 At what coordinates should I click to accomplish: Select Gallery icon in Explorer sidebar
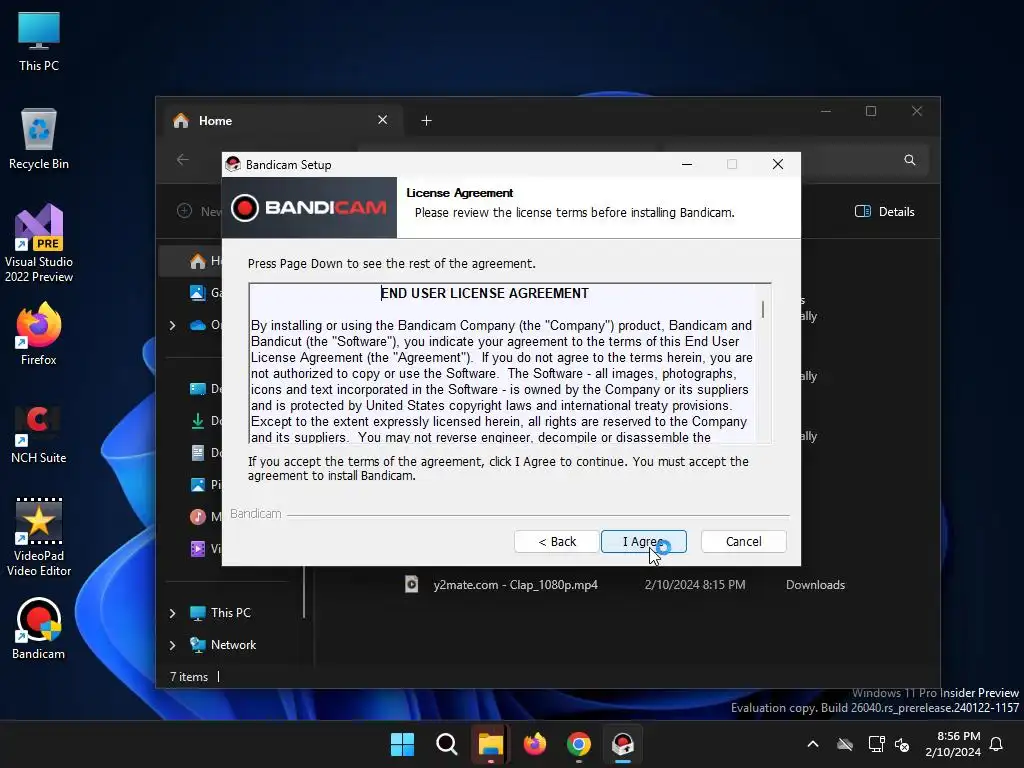[x=198, y=293]
